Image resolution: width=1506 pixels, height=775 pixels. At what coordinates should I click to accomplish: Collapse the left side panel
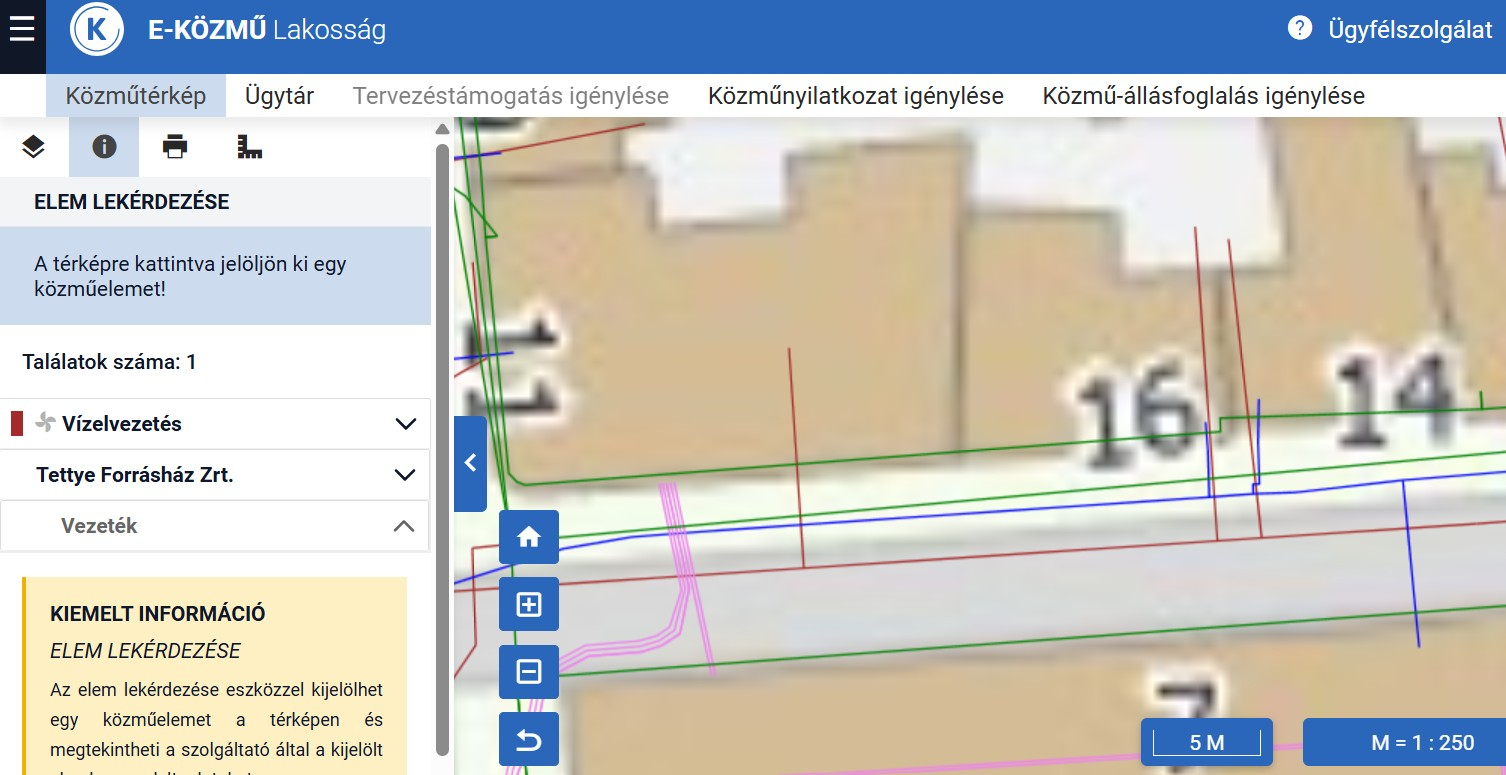470,463
